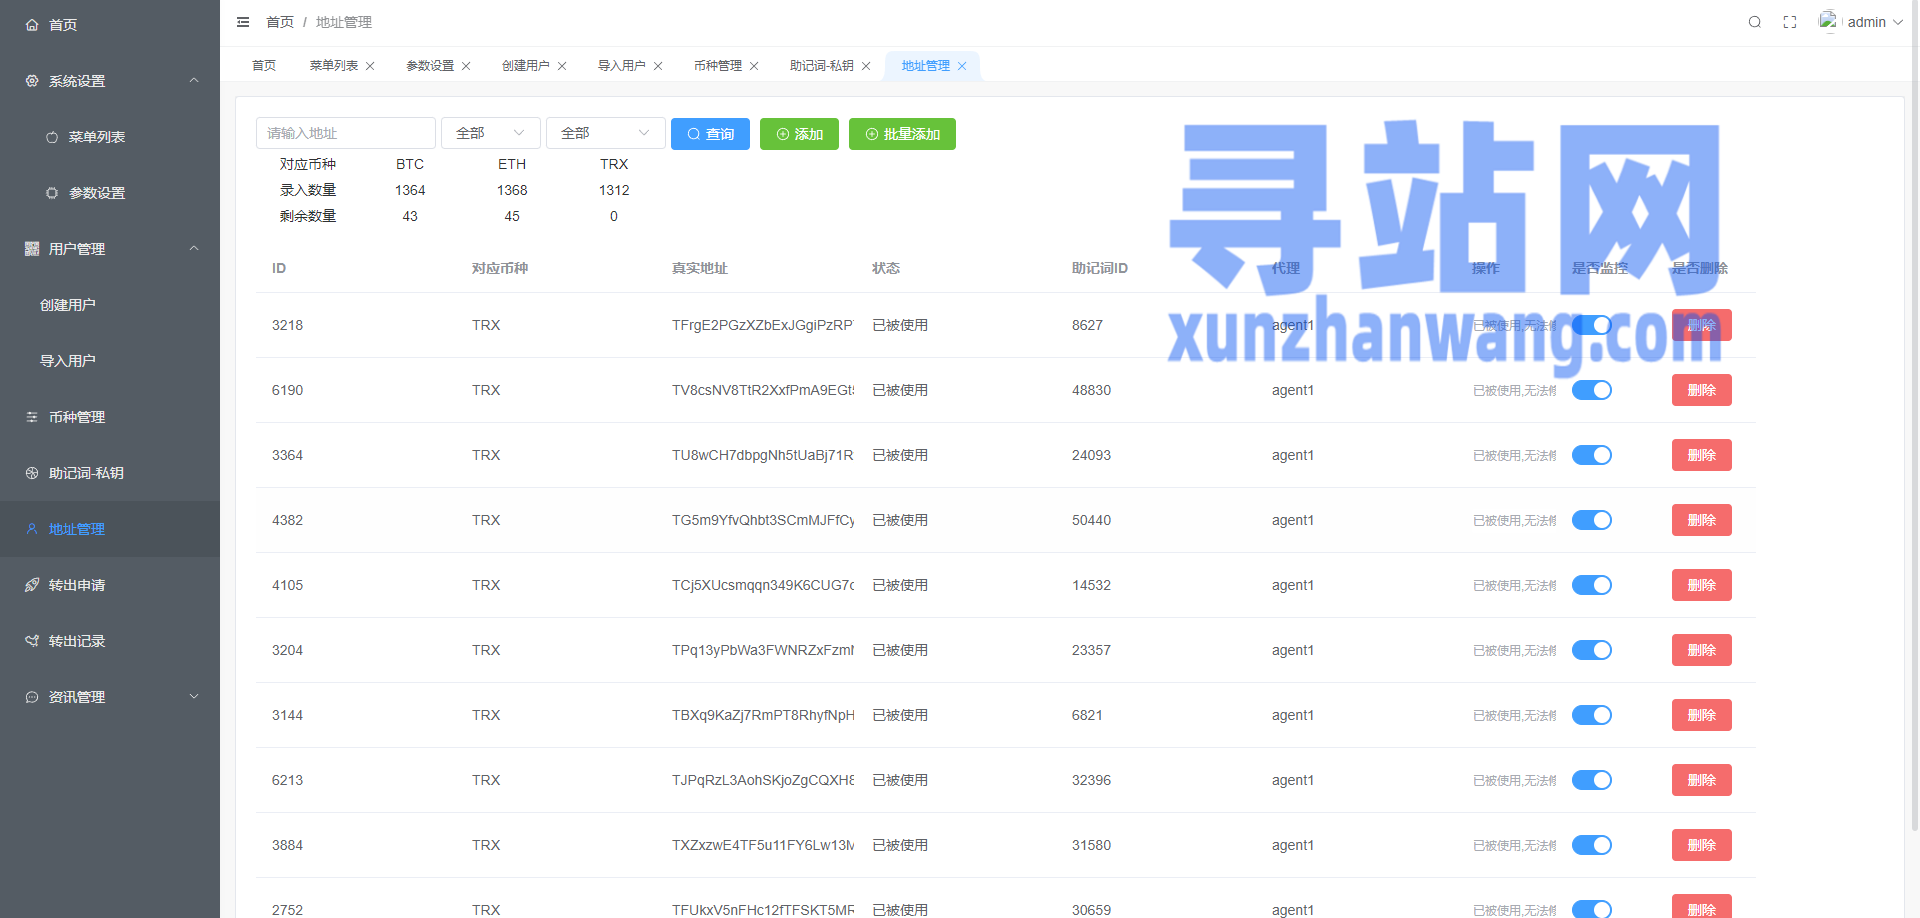Click the admin avatar image
The height and width of the screenshot is (918, 1920).
tap(1828, 21)
